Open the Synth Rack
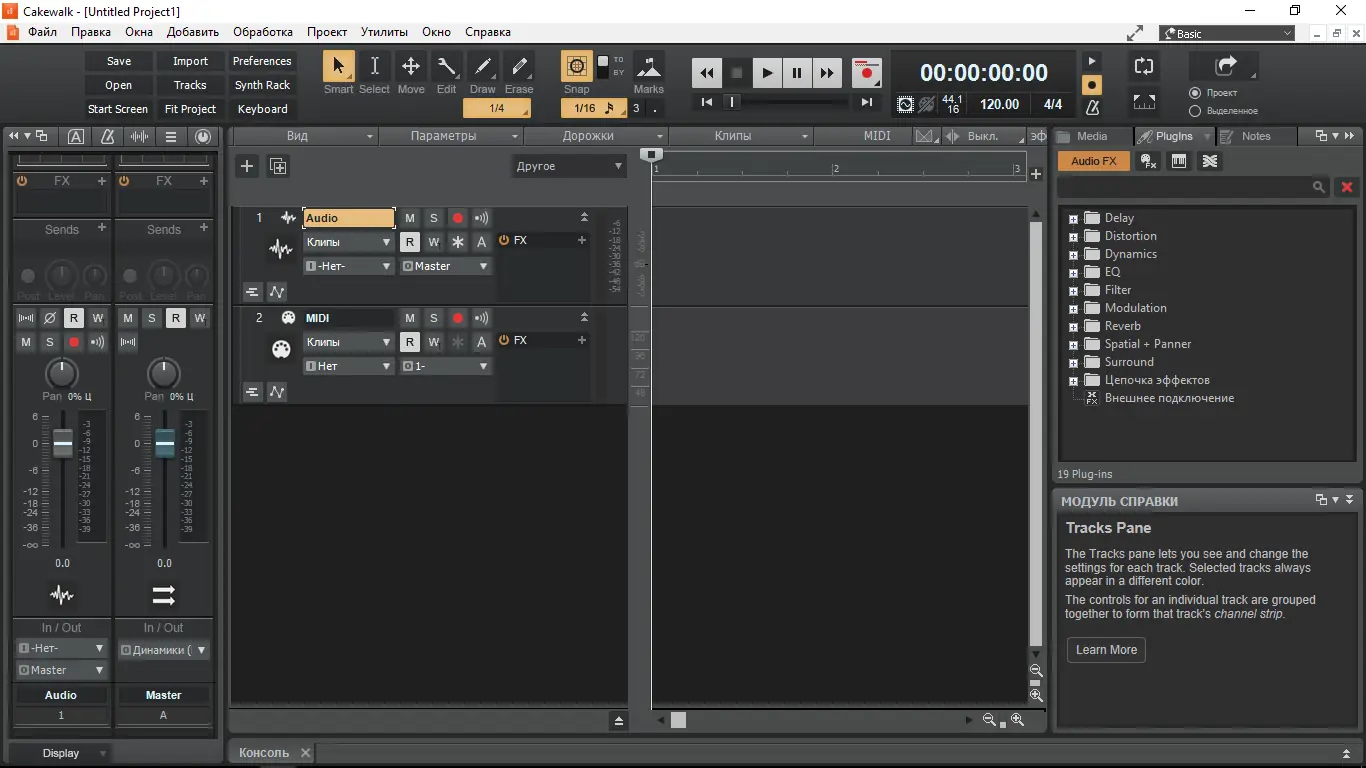Image resolution: width=1366 pixels, height=768 pixels. 262,84
